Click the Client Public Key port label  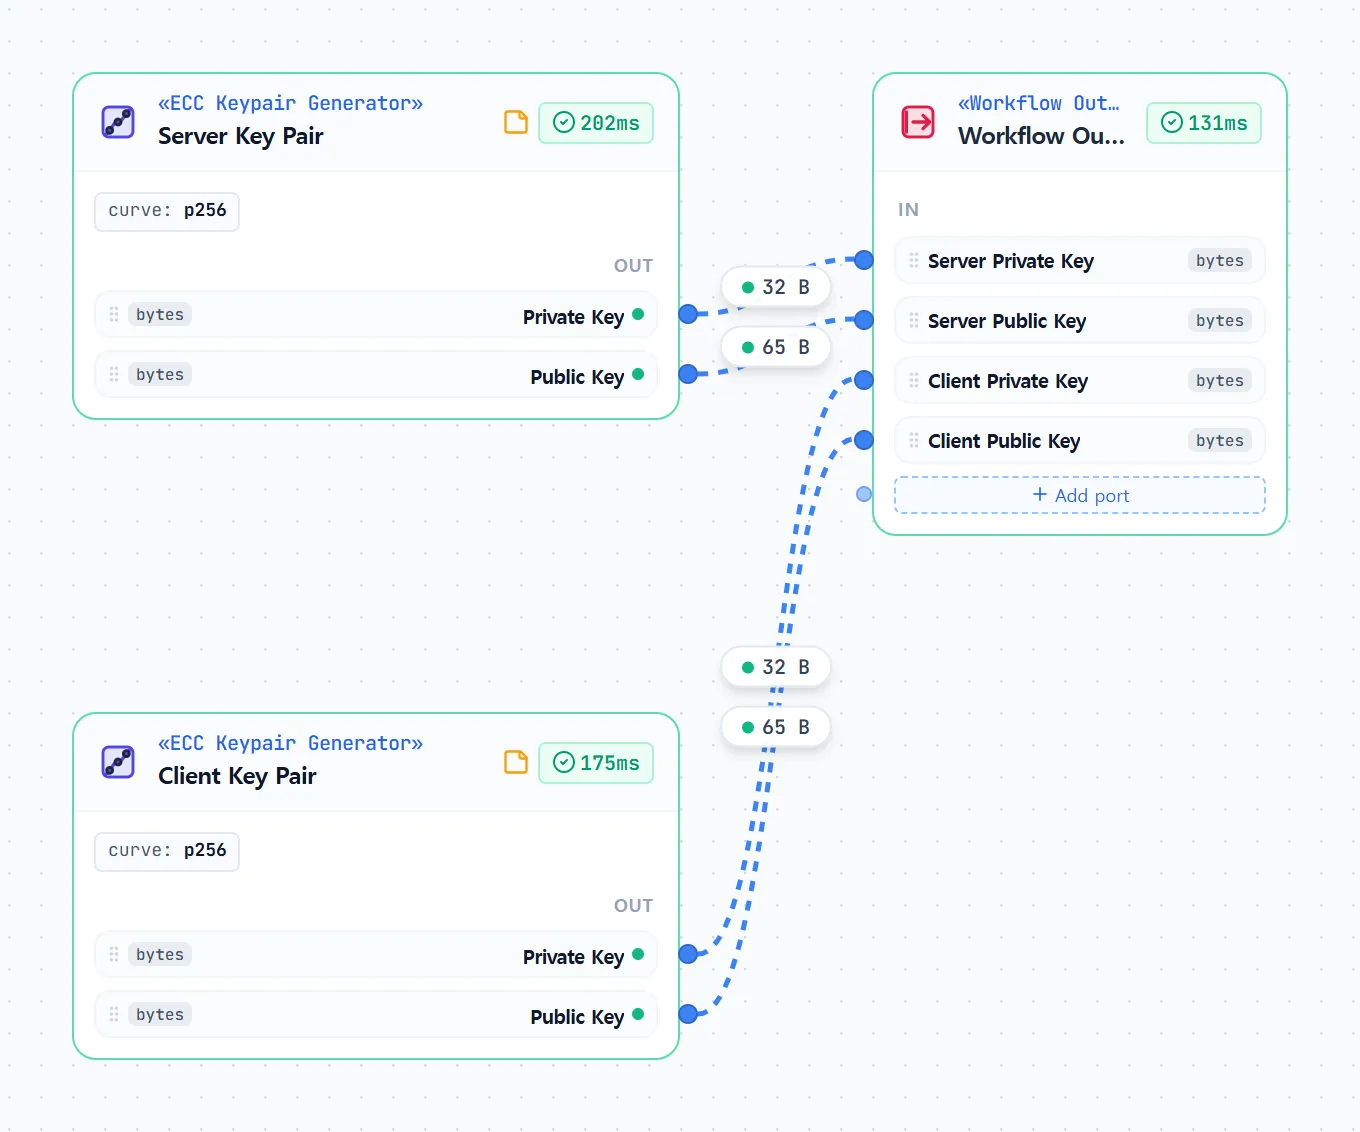point(1004,441)
